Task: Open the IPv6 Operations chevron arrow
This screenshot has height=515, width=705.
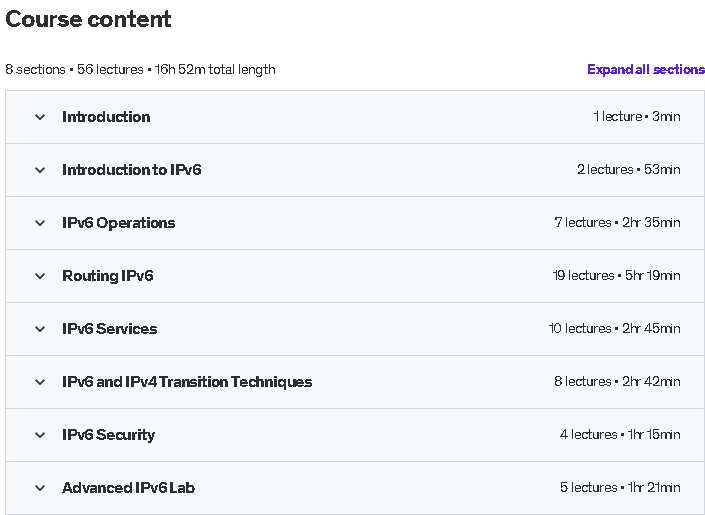Action: [40, 224]
